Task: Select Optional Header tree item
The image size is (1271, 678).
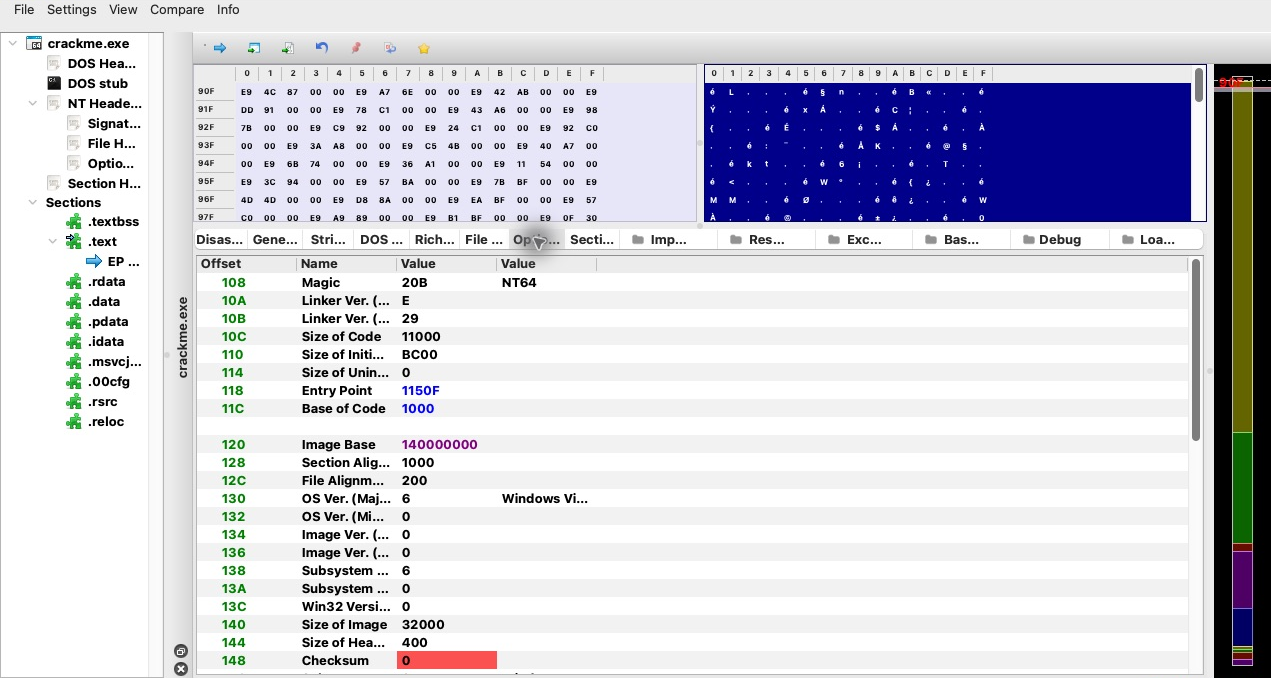Action: click(x=110, y=164)
